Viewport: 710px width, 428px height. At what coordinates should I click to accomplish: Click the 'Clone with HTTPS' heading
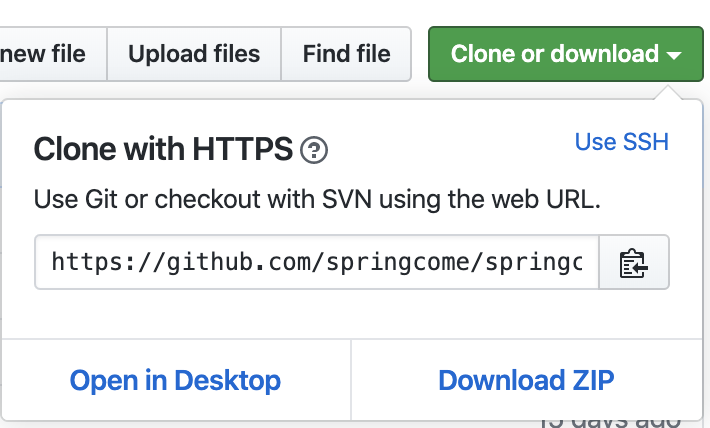[164, 150]
